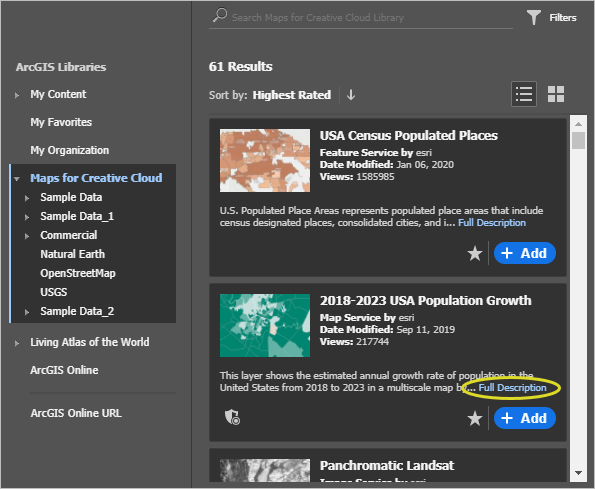Click the shield badge icon on Population Growth card

(232, 417)
